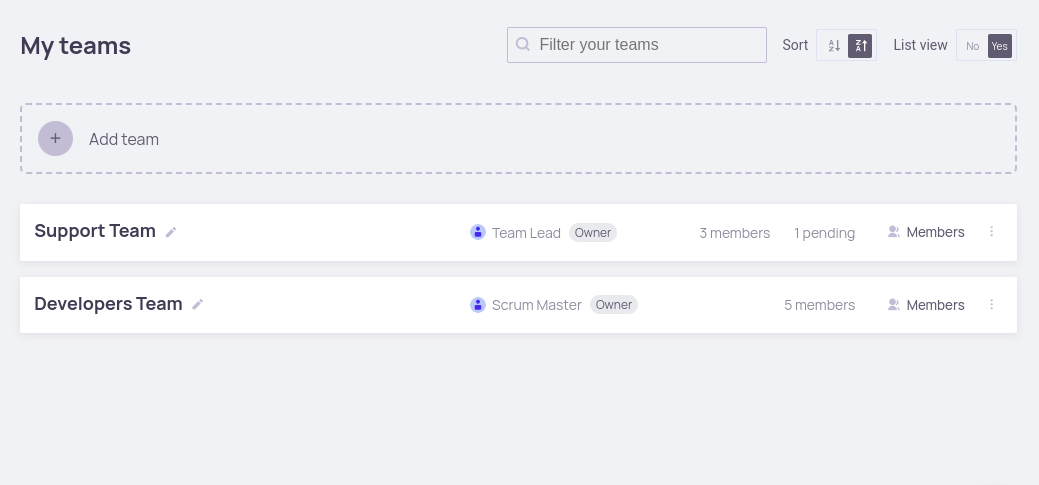Click members icon in Support Team row
This screenshot has width=1039, height=485.
coord(893,232)
